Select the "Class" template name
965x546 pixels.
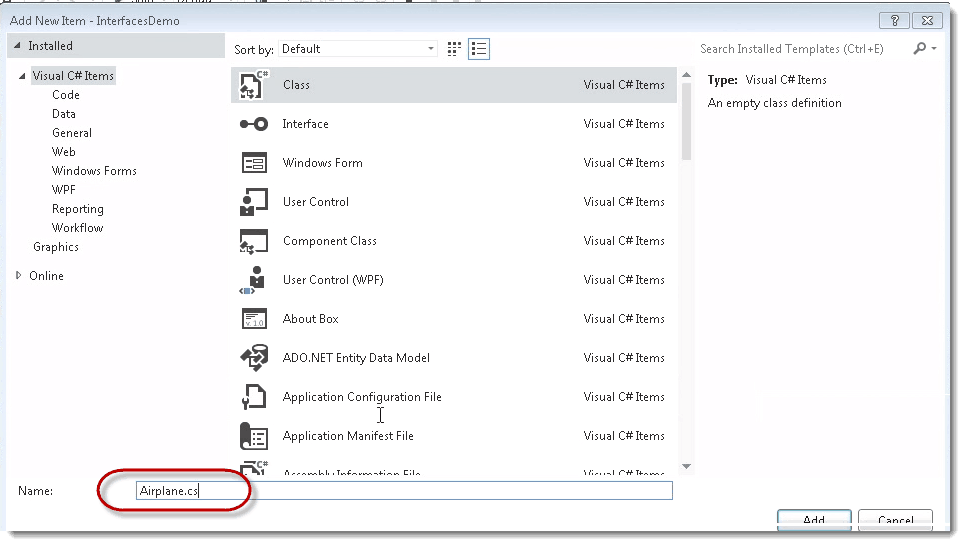296,85
